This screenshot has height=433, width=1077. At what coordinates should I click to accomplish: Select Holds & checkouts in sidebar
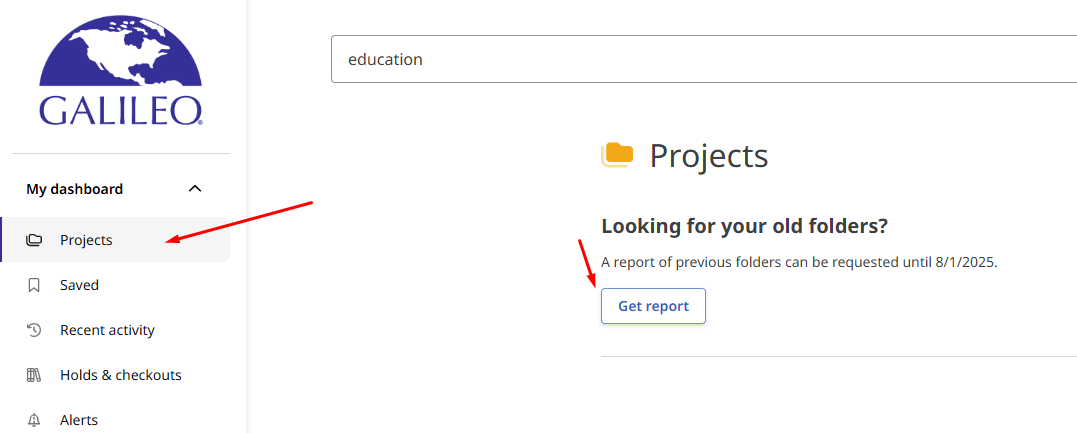115,375
